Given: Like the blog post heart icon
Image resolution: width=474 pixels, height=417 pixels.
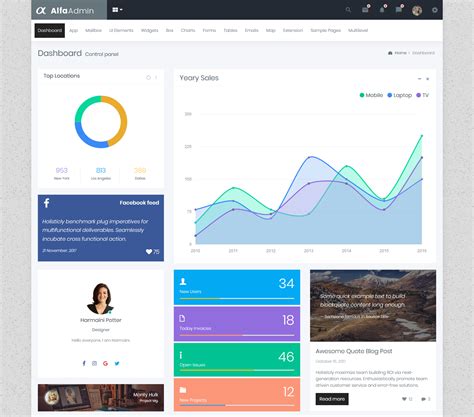Looking at the screenshot, I should [404, 399].
